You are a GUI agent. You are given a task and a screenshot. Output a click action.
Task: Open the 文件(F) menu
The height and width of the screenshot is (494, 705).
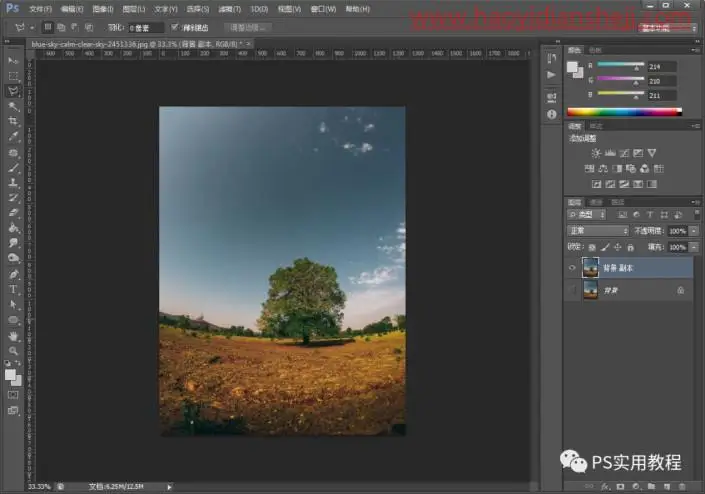40,9
